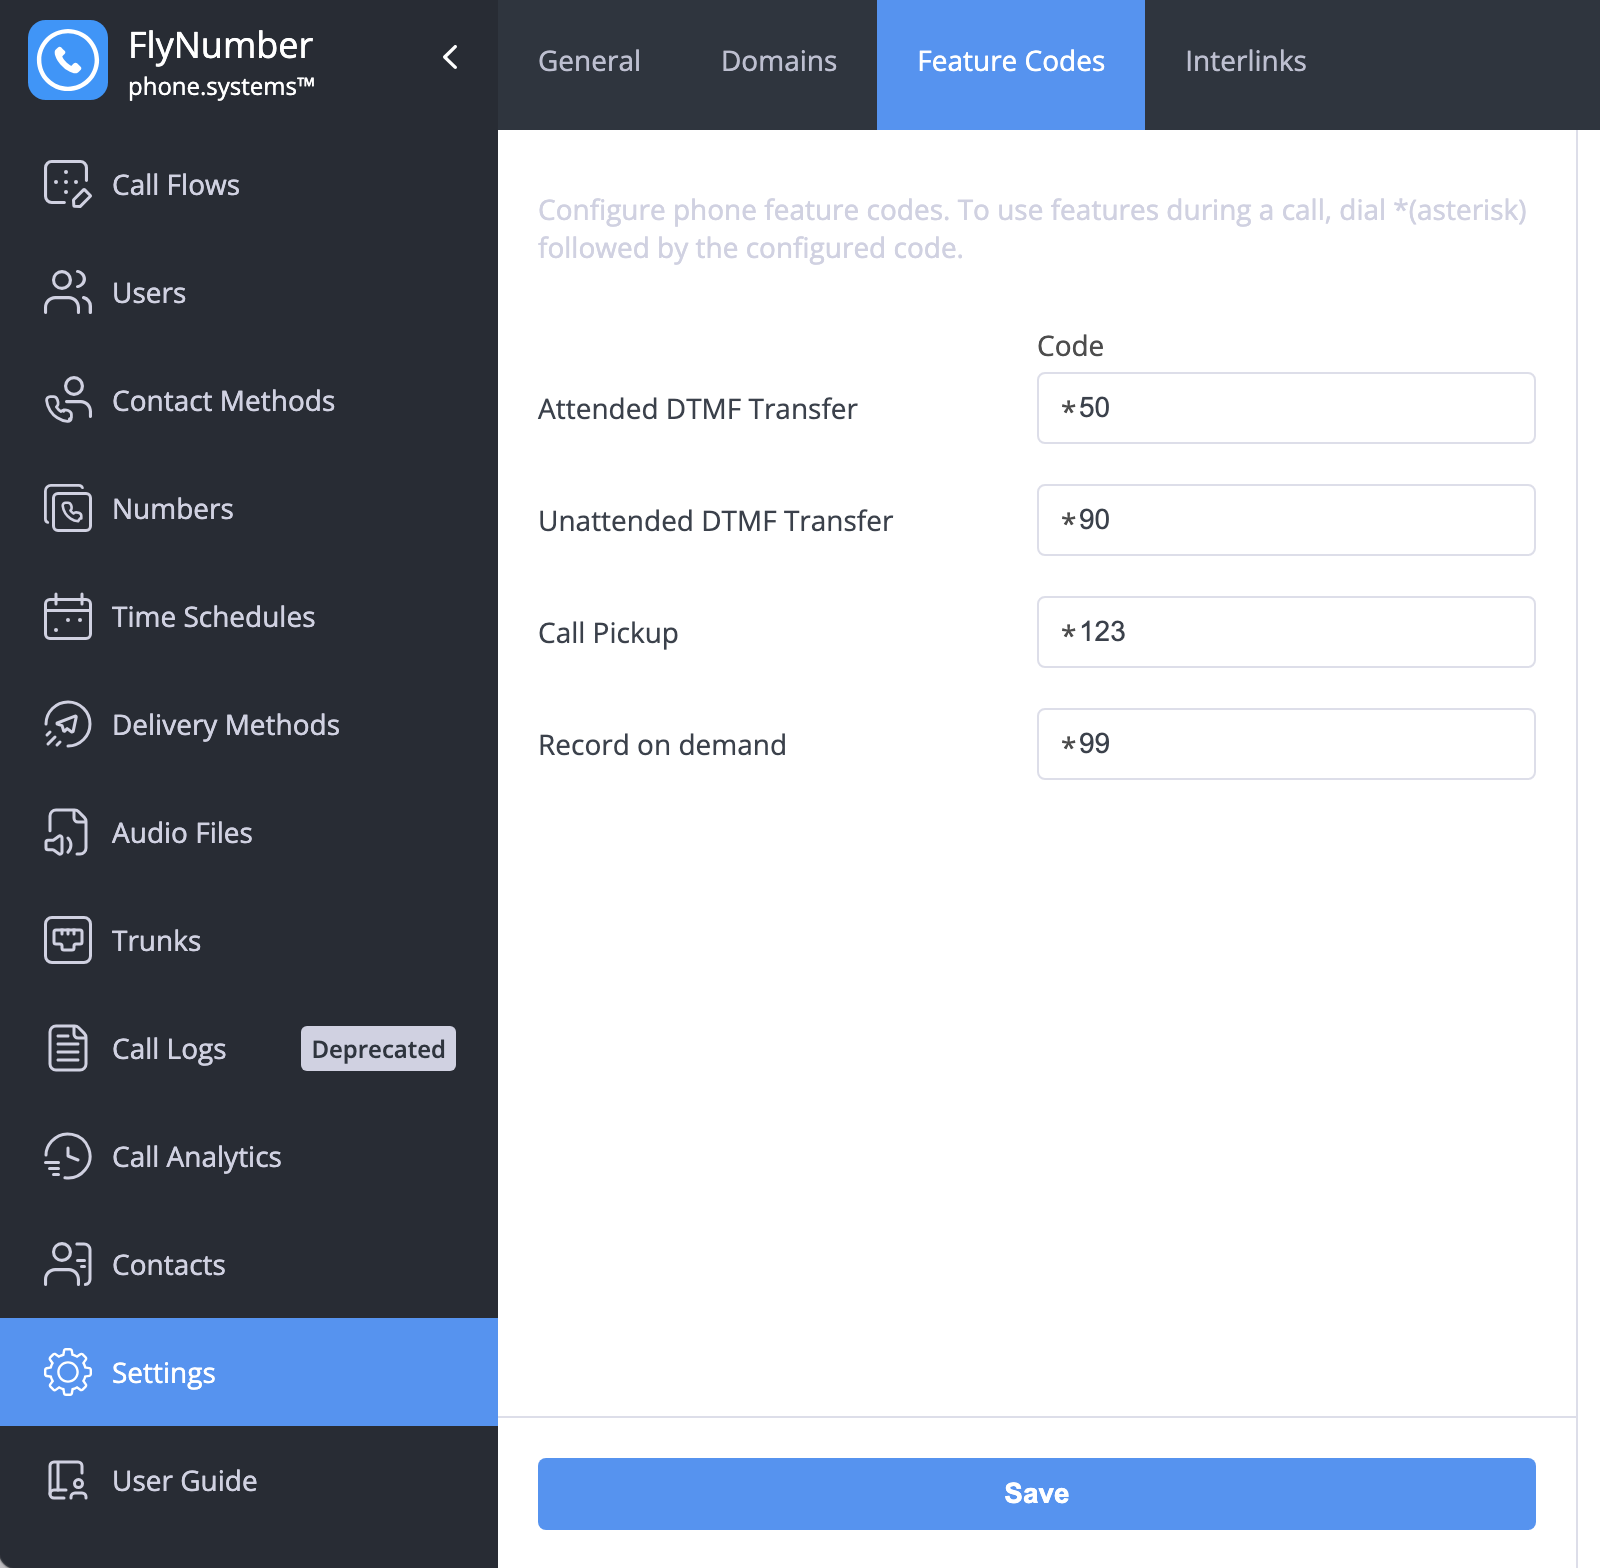1600x1568 pixels.
Task: Click the Numbers icon
Action: [x=68, y=508]
